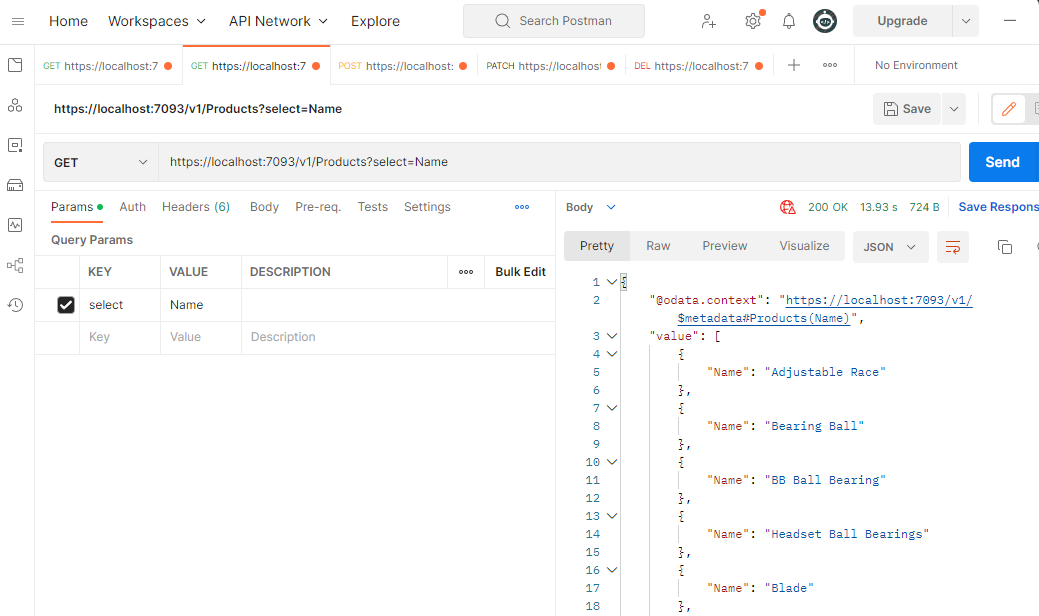Switch response view to Raw
Screen dimensions: 1039x616
tap(658, 246)
